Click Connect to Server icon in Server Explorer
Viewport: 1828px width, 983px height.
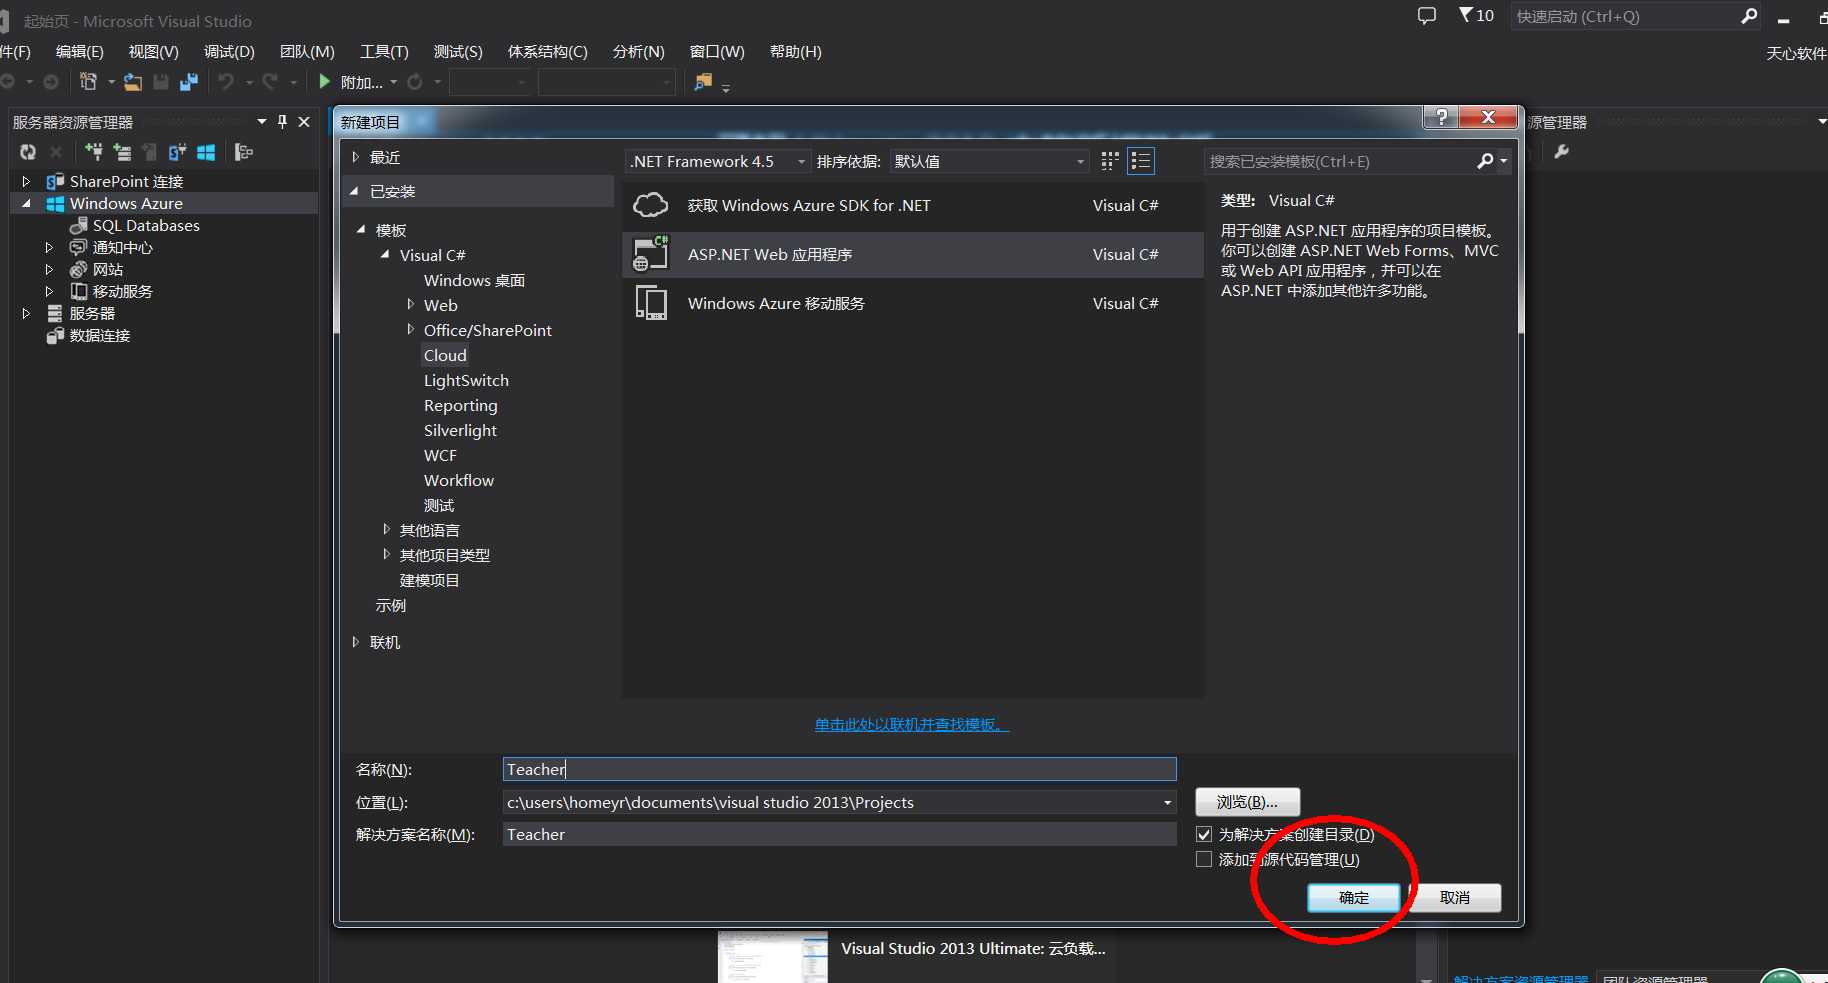122,152
